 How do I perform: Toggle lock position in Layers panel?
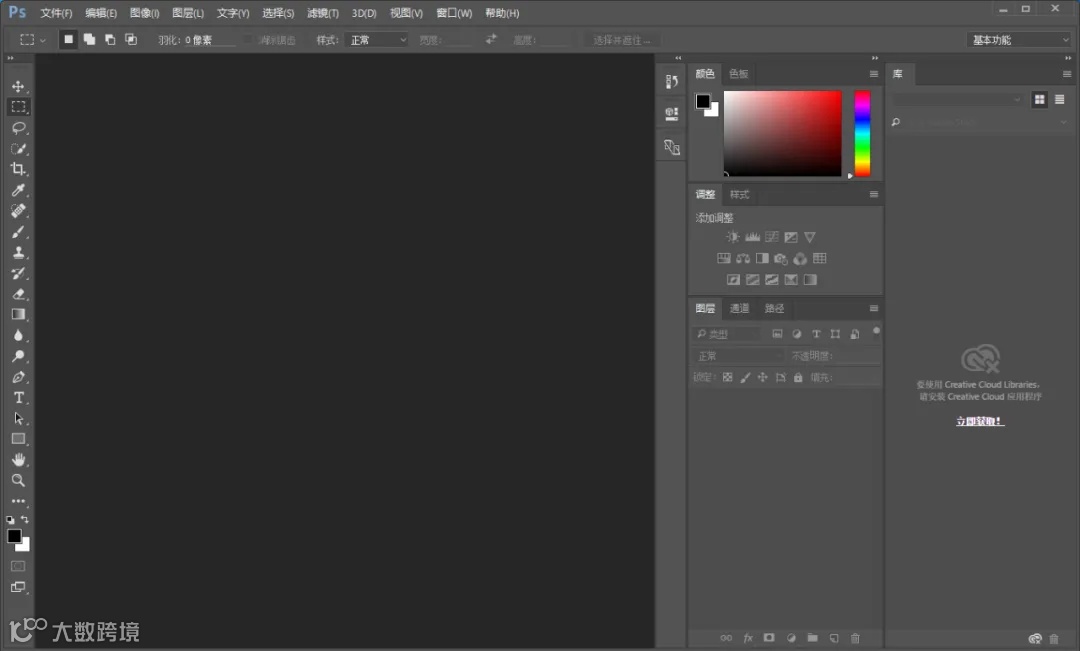(762, 378)
